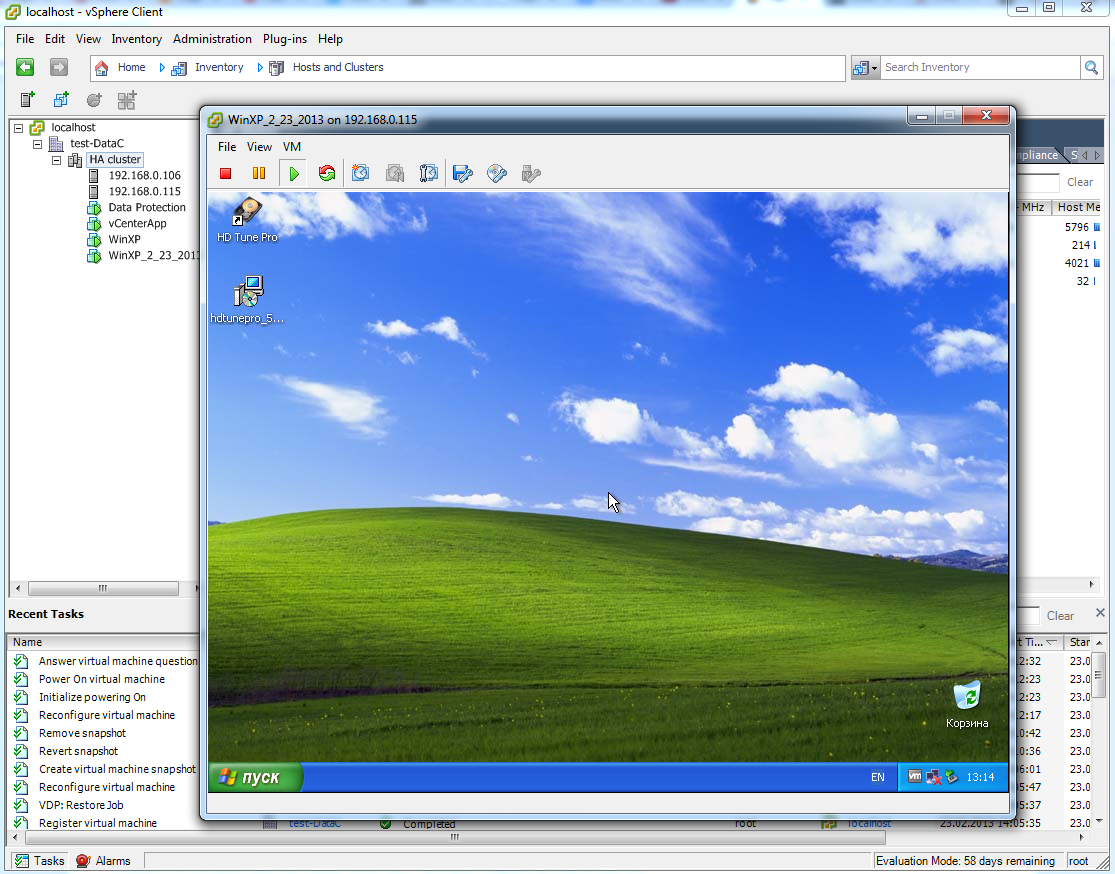
Task: Open the search scope dropdown
Action: pyautogui.click(x=865, y=68)
